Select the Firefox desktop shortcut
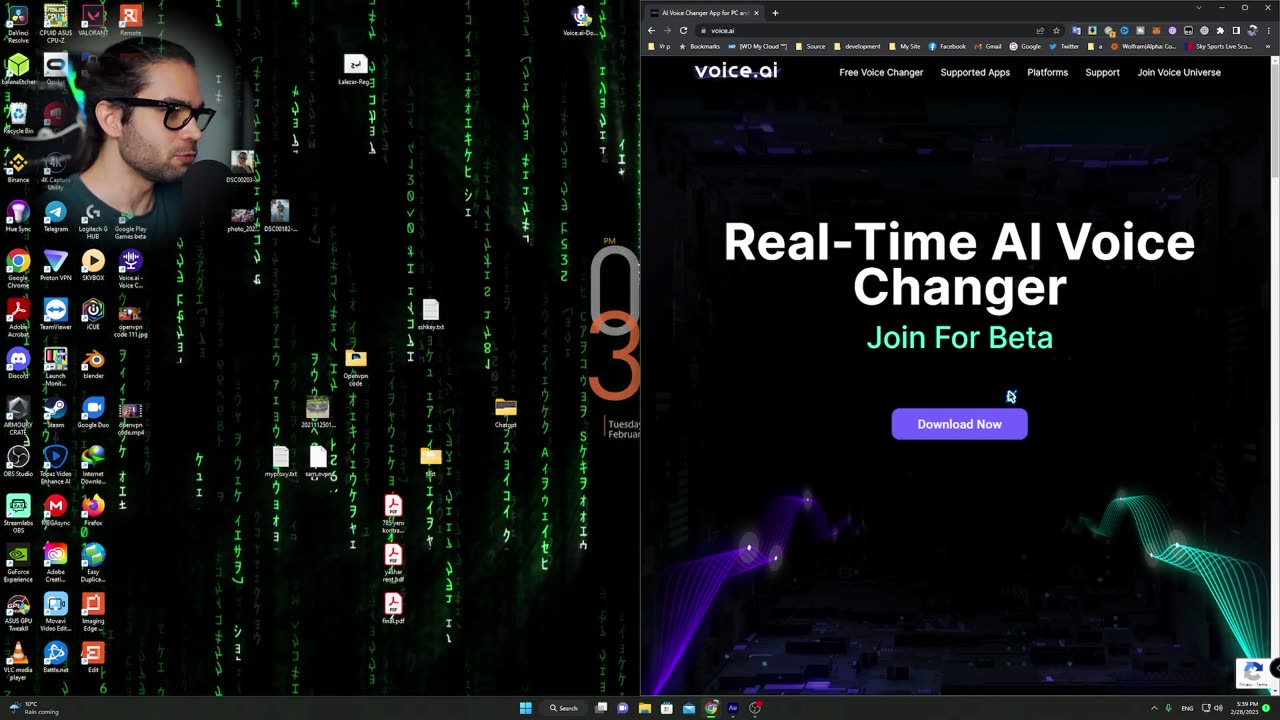This screenshot has width=1280, height=720. pos(93,510)
